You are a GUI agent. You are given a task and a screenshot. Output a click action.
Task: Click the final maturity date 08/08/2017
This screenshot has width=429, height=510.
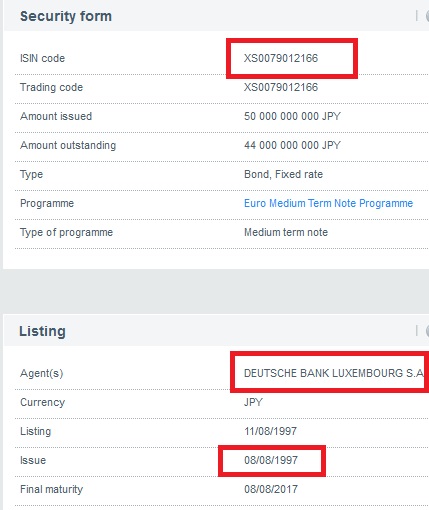pos(271,489)
